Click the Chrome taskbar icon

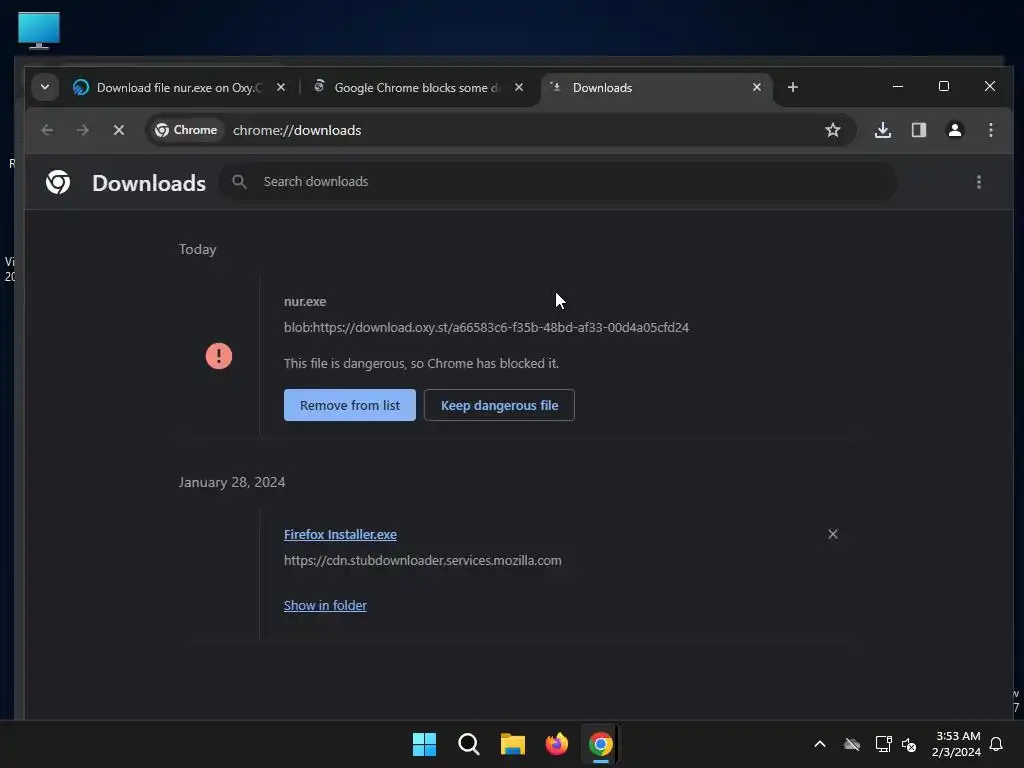coord(601,744)
